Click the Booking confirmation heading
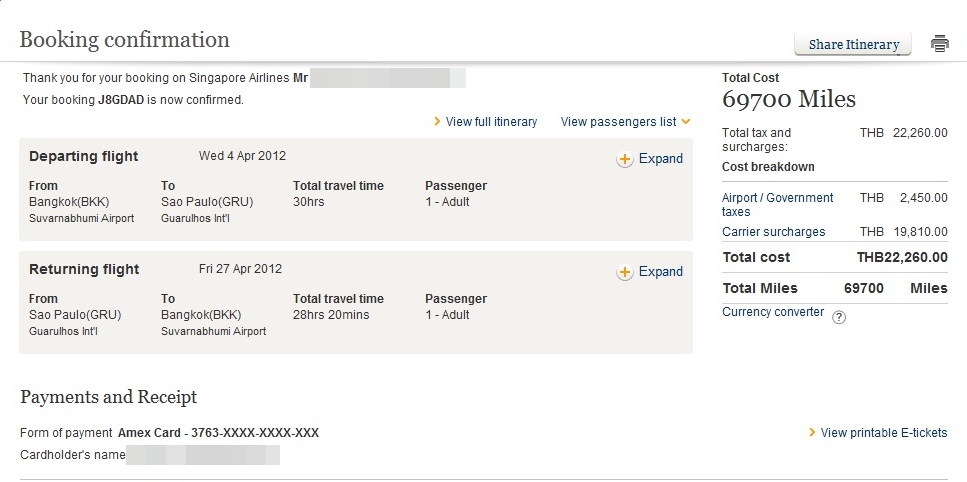This screenshot has height=482, width=967. (125, 40)
